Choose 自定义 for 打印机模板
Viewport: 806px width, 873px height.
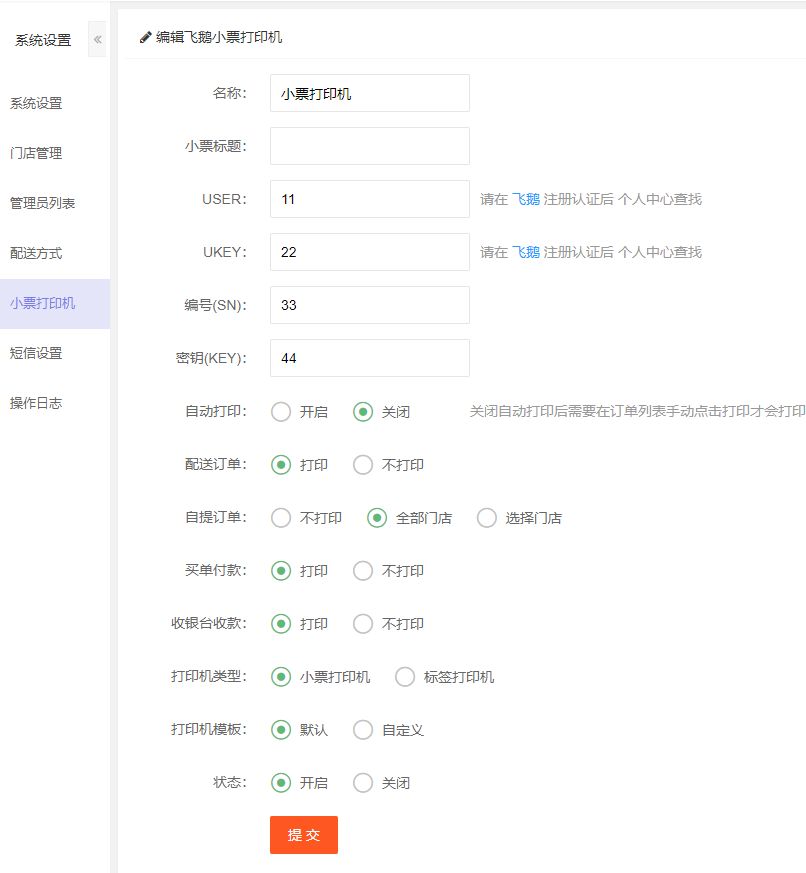click(x=363, y=730)
